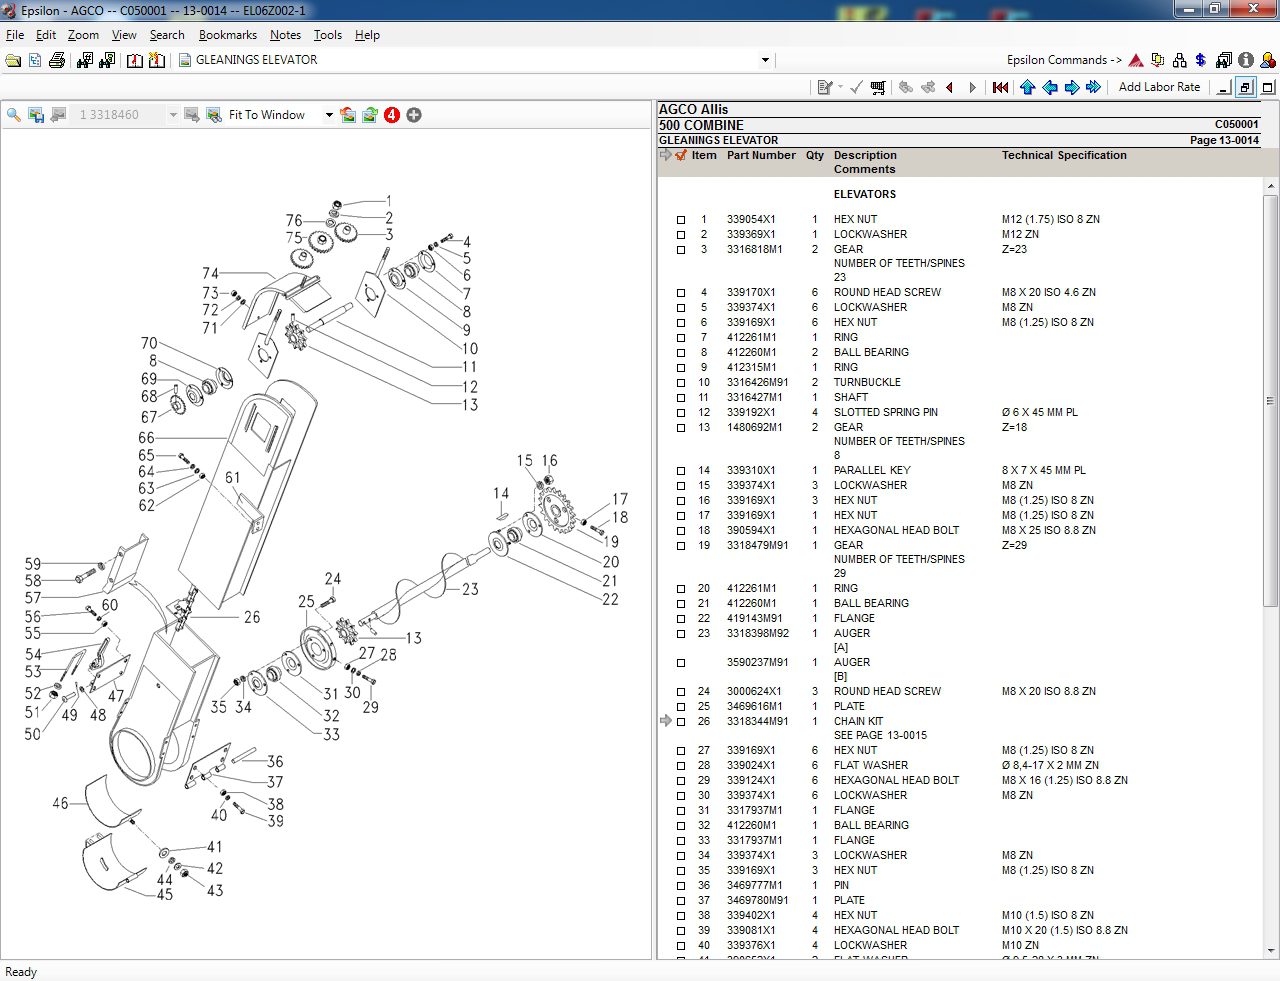Open part number search with binoculars tool

[x=85, y=60]
